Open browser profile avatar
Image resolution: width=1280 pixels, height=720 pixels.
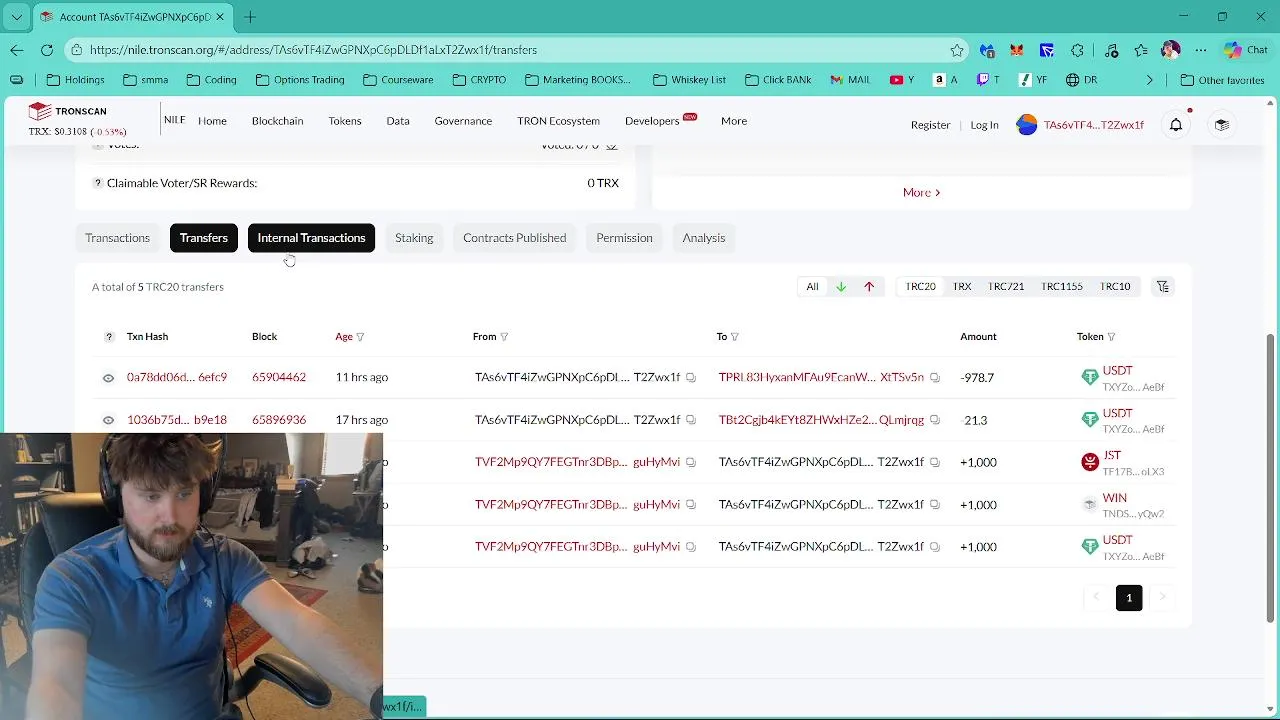pos(1171,50)
